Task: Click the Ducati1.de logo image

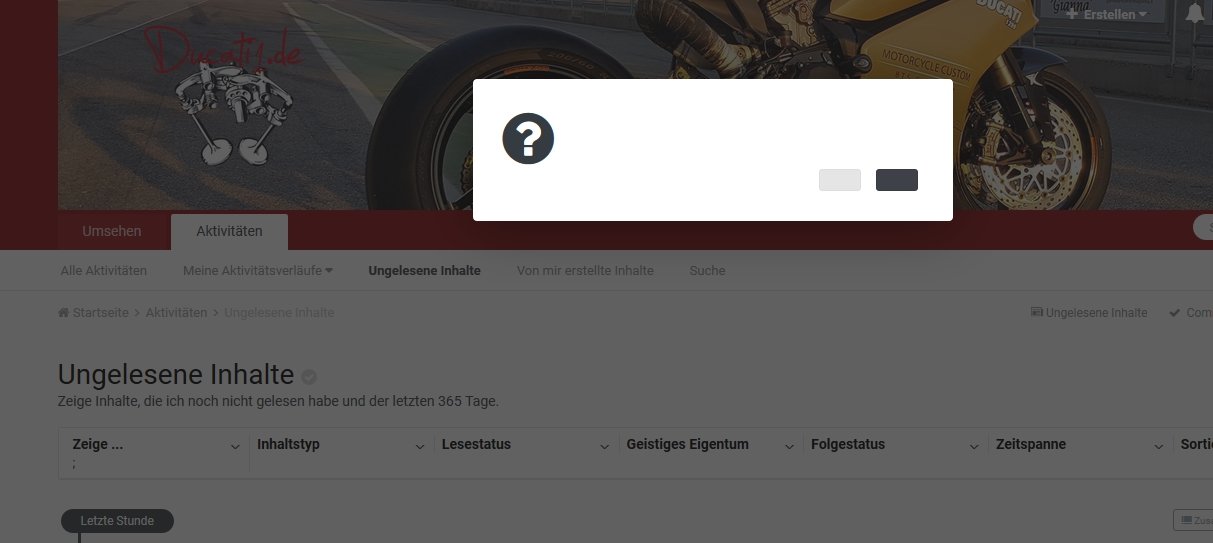Action: coord(221,95)
